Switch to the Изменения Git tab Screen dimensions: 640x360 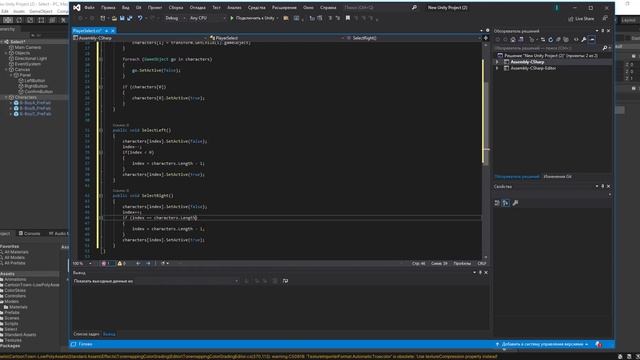(x=557, y=177)
